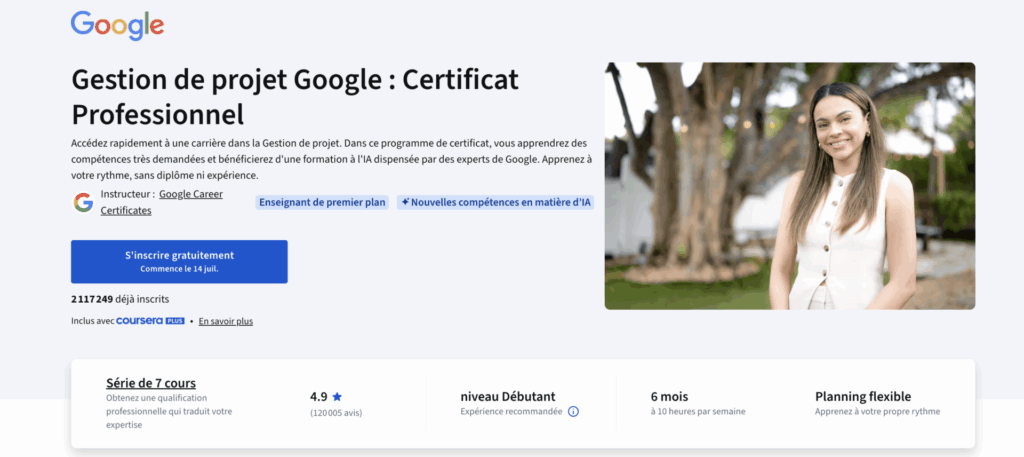1024x457 pixels.
Task: Open the Série de 7 cours link
Action: pyautogui.click(x=151, y=383)
